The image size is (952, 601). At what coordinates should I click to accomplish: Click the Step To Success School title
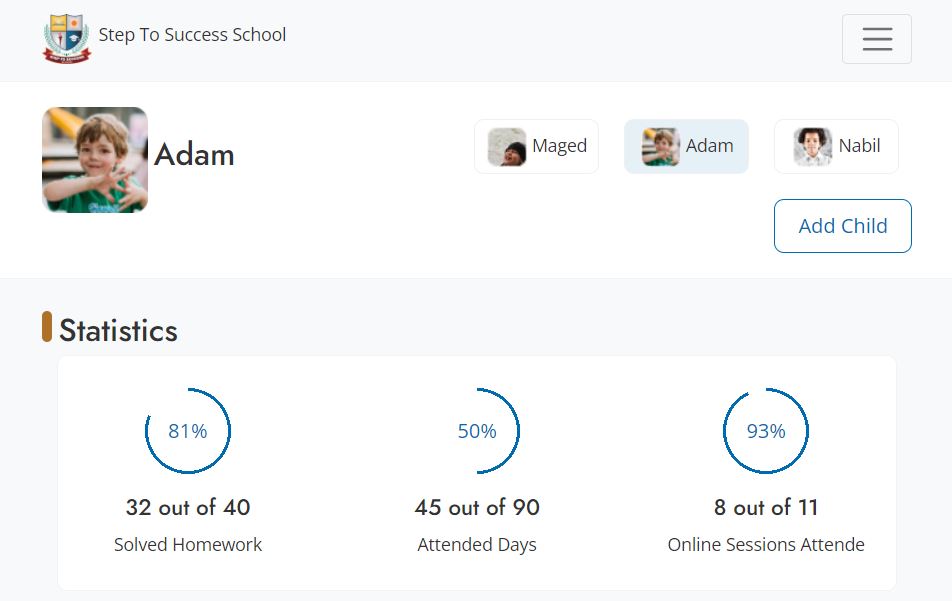coord(192,35)
